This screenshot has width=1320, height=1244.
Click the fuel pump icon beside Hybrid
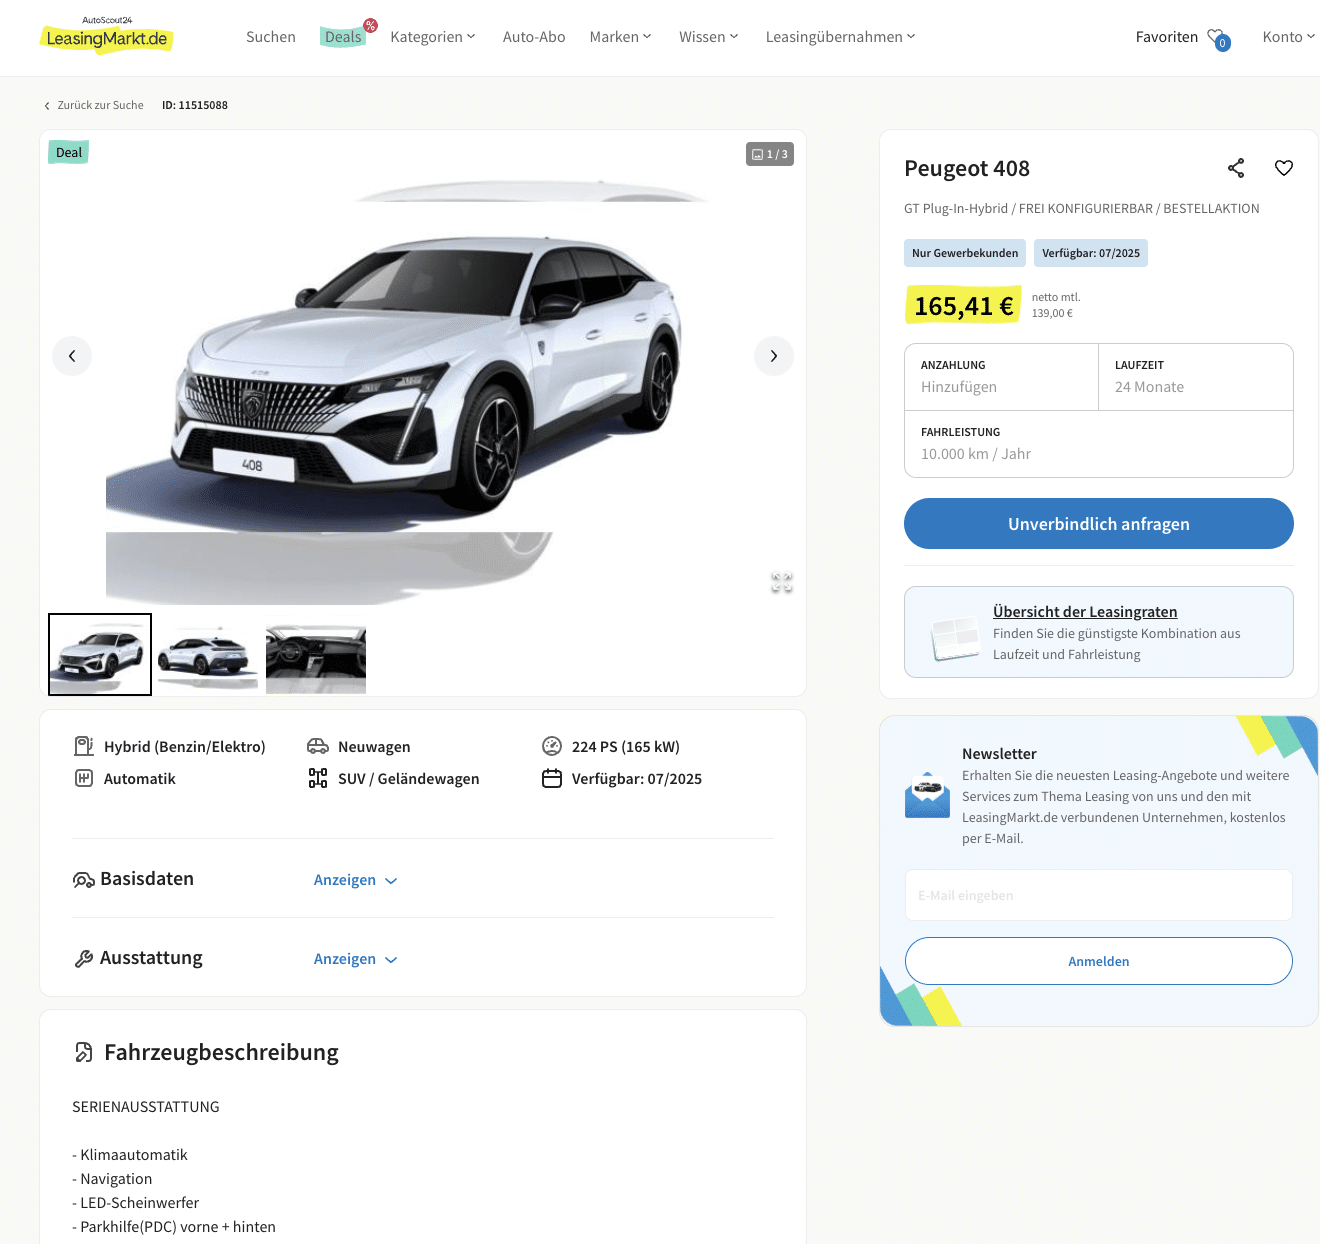pos(84,746)
